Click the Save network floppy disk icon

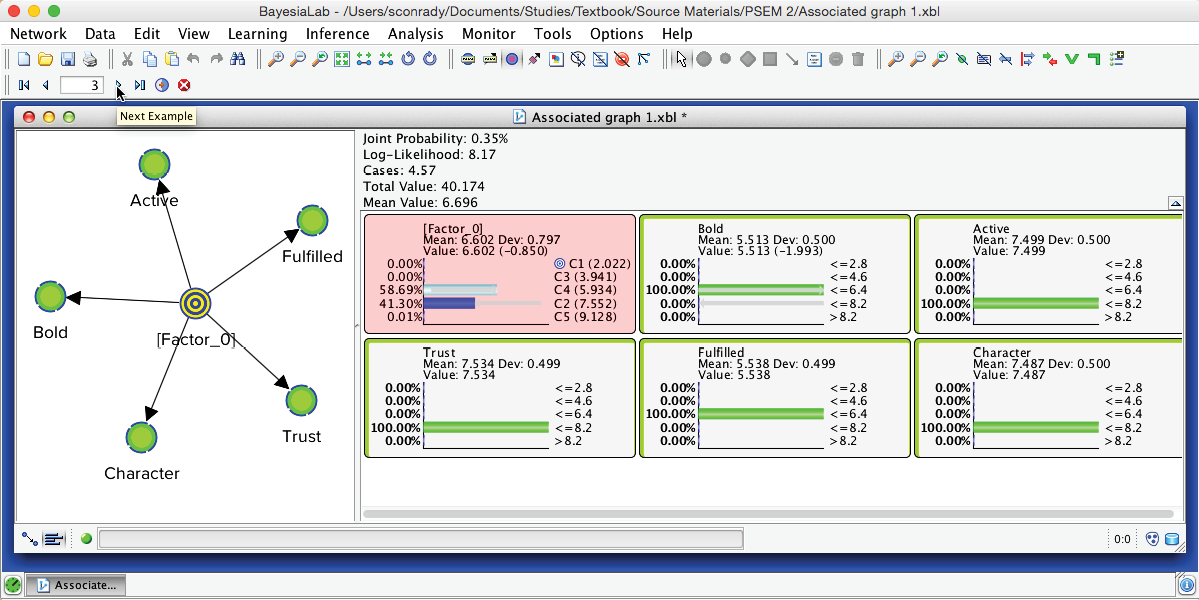point(68,60)
